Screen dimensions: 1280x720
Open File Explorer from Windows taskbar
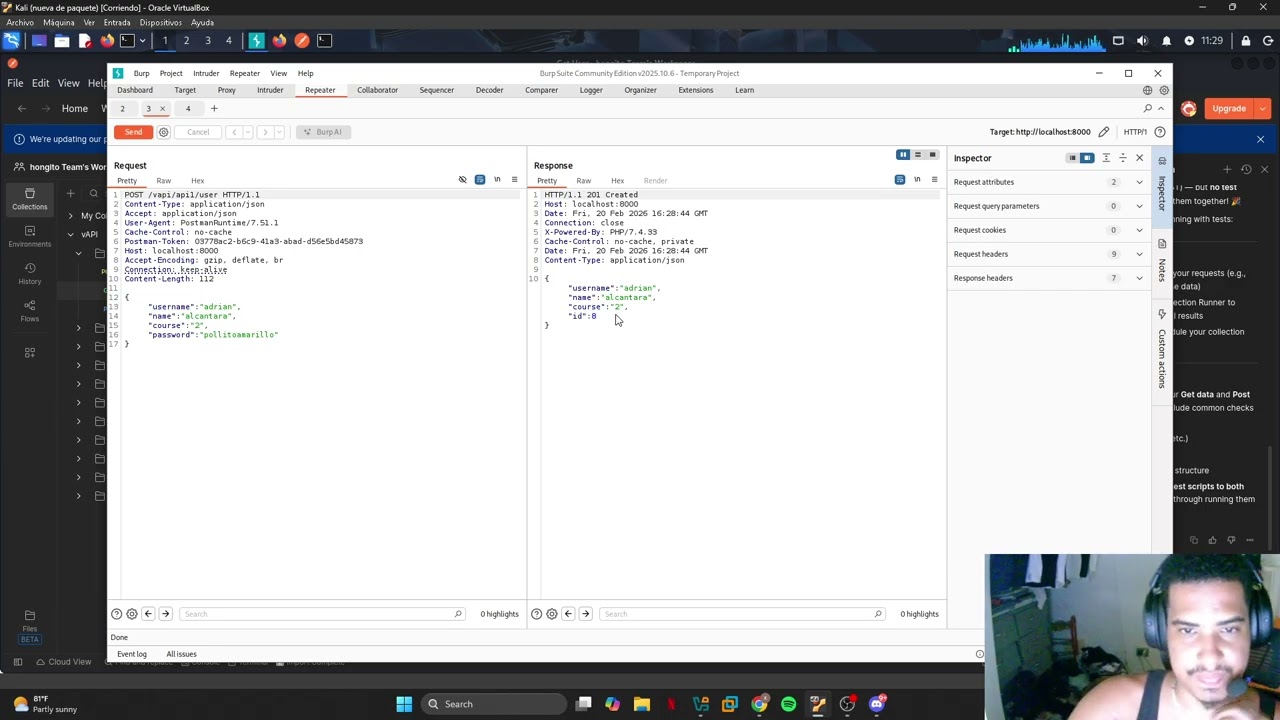tap(642, 704)
